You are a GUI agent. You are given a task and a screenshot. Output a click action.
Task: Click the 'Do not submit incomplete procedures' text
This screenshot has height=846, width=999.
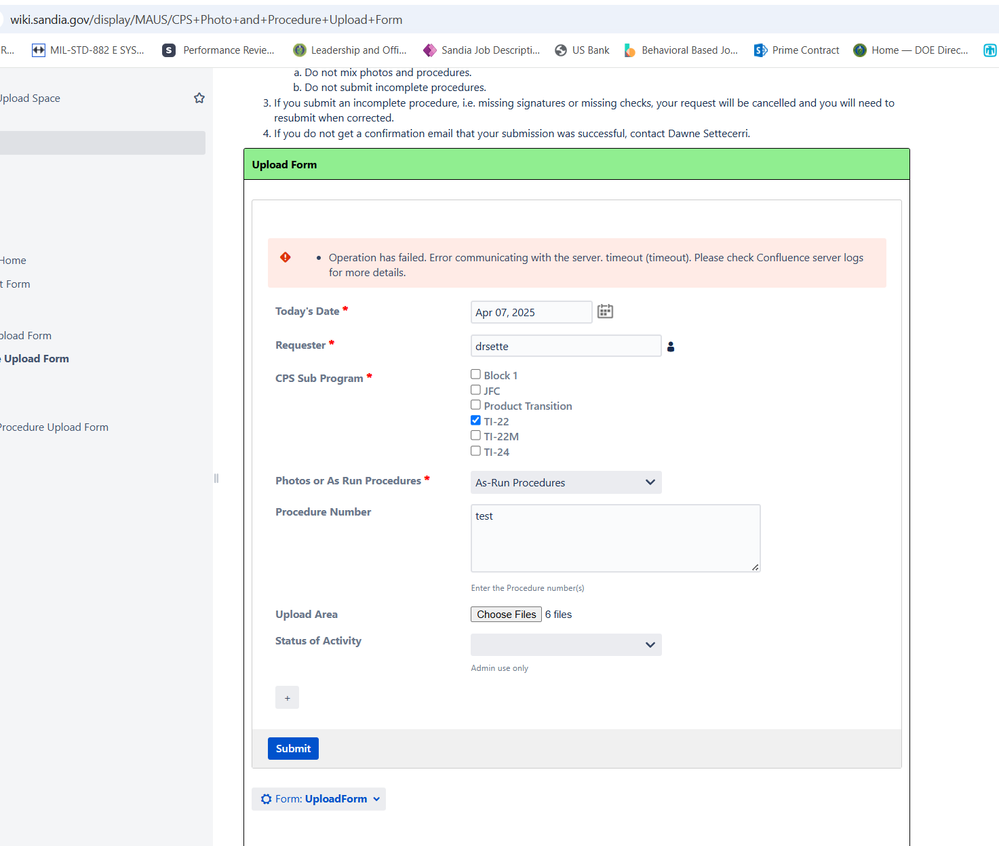[x=395, y=87]
